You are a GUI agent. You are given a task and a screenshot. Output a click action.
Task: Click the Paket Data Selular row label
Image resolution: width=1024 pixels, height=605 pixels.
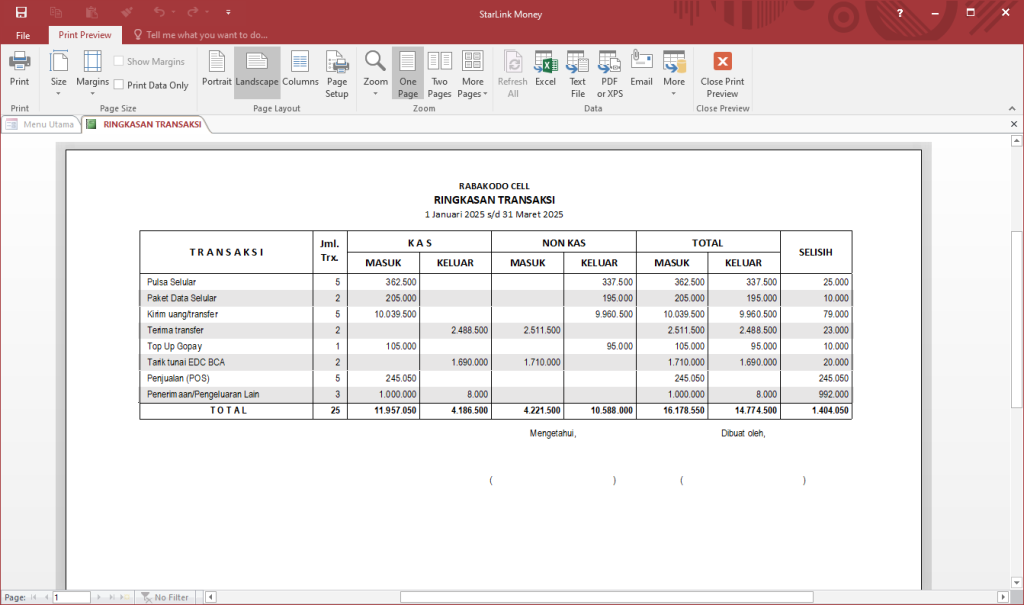coord(182,298)
